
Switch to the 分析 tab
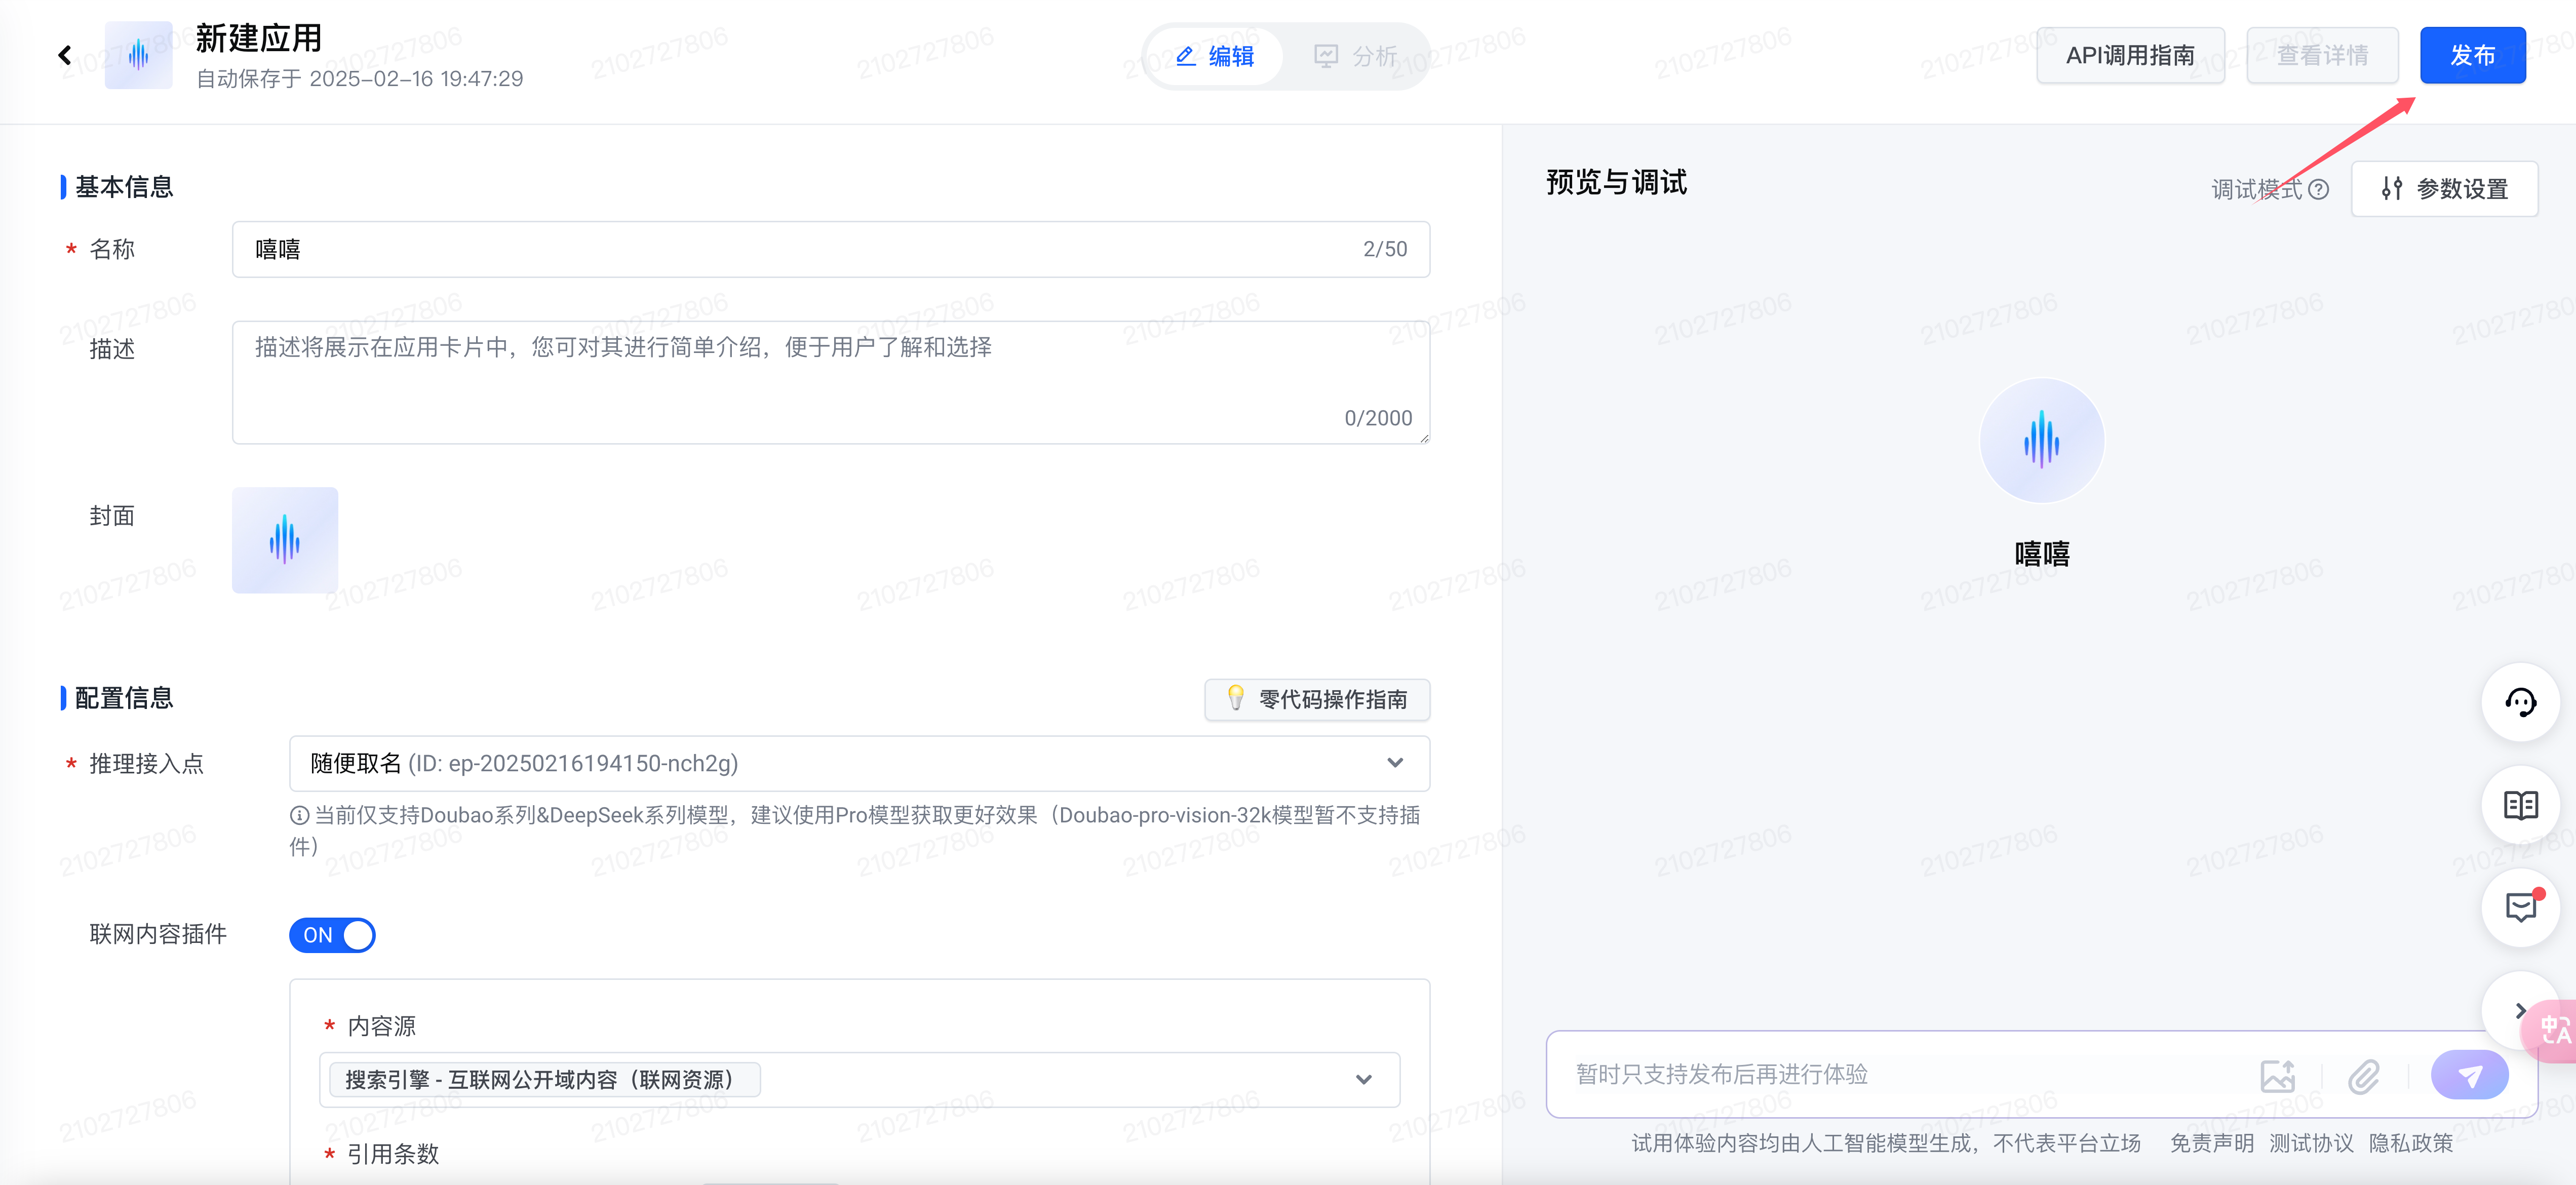(x=1355, y=56)
